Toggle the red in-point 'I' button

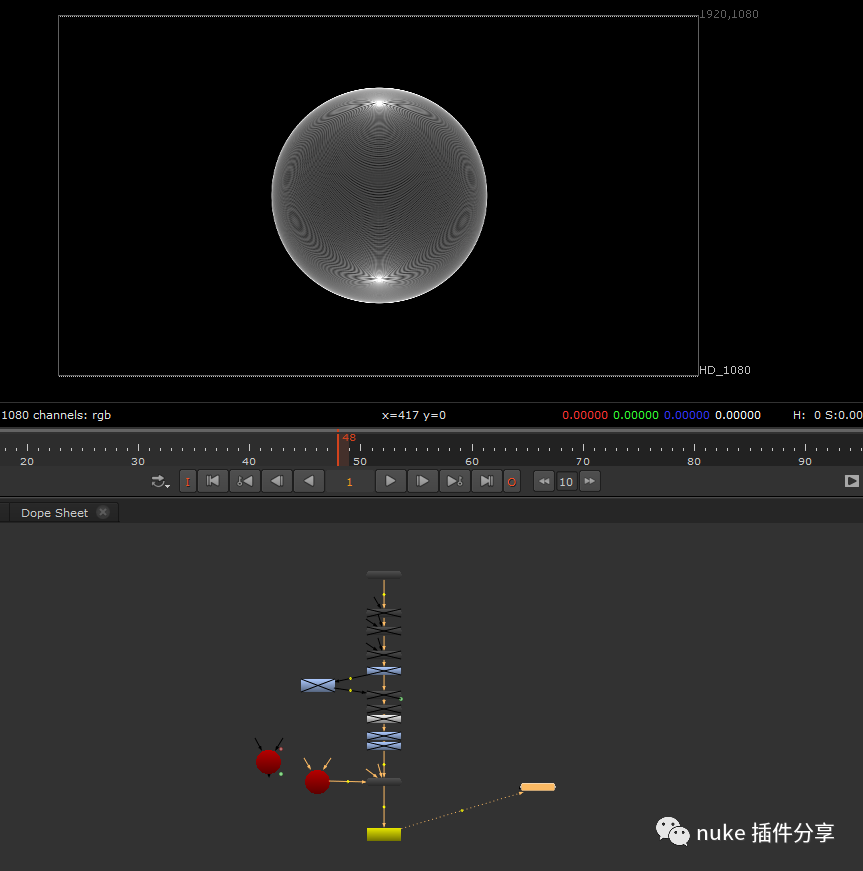187,481
